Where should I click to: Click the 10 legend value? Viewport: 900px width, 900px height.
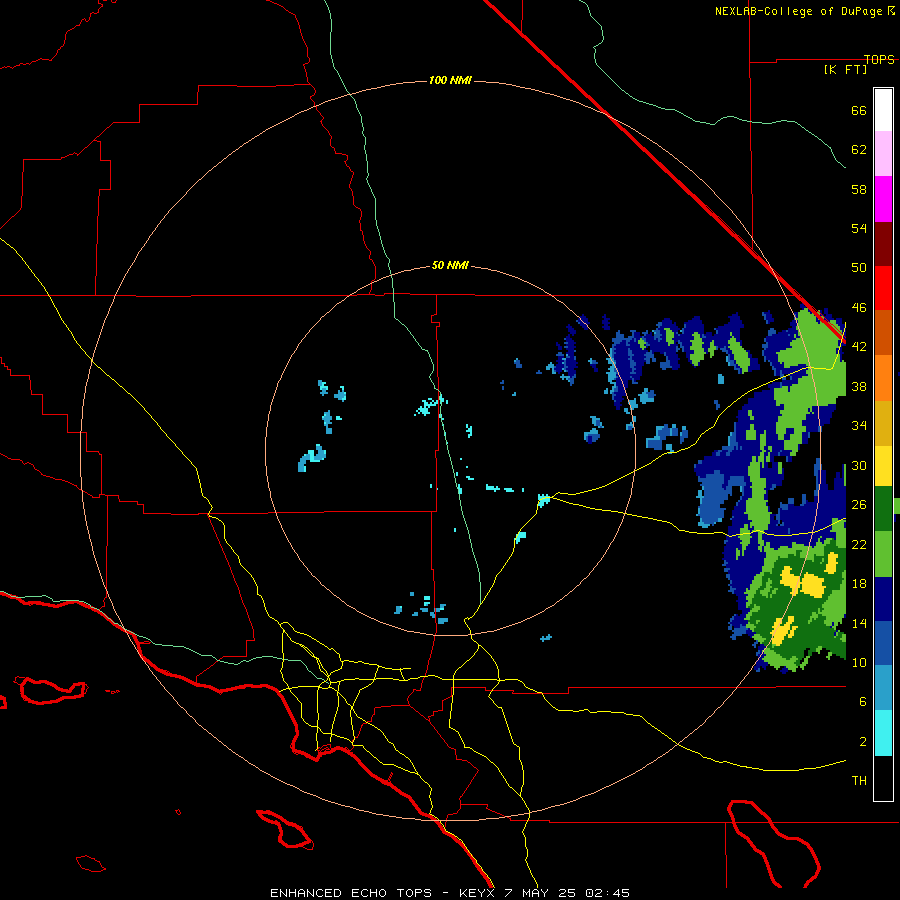[x=859, y=663]
